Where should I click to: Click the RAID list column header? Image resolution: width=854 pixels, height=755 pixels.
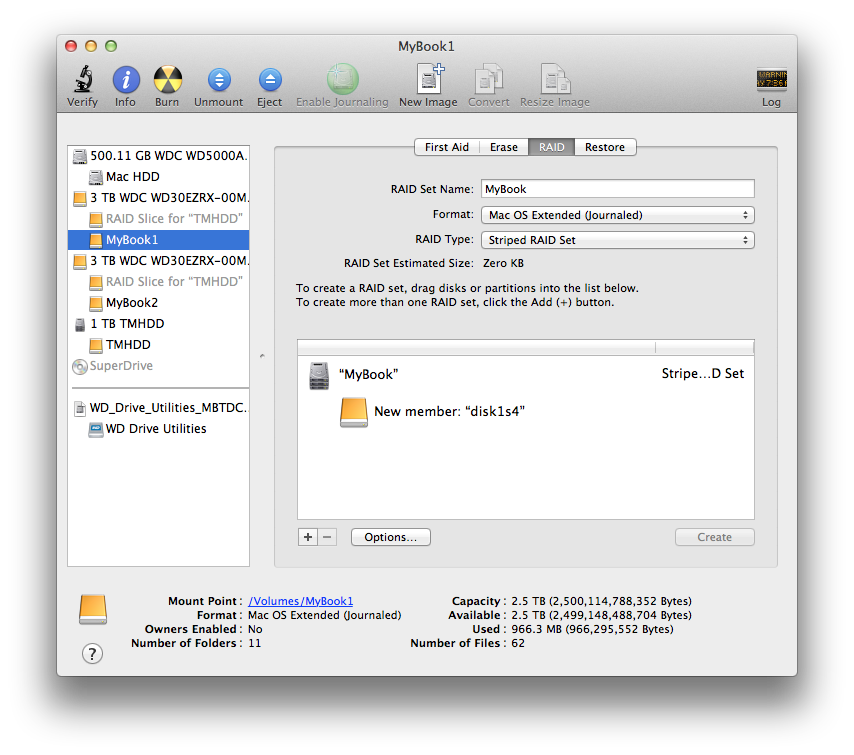click(x=526, y=347)
